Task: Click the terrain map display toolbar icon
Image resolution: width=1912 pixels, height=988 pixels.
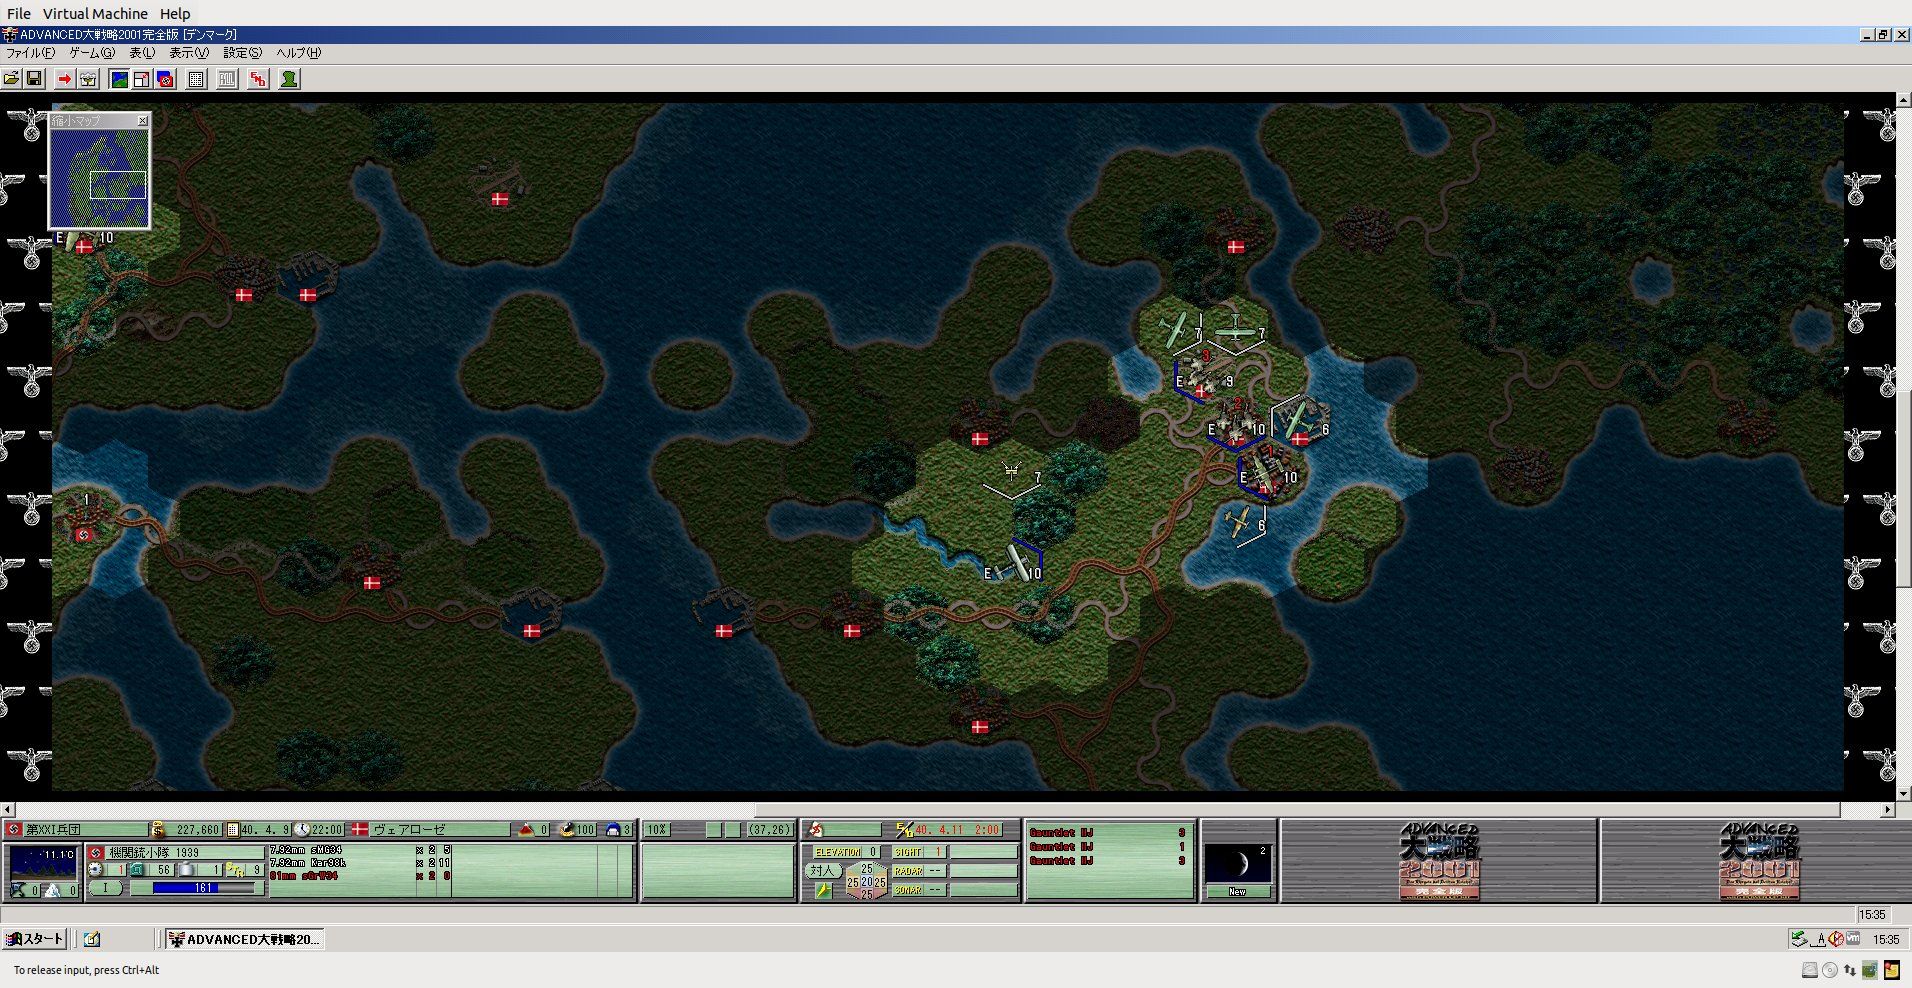Action: (x=119, y=79)
